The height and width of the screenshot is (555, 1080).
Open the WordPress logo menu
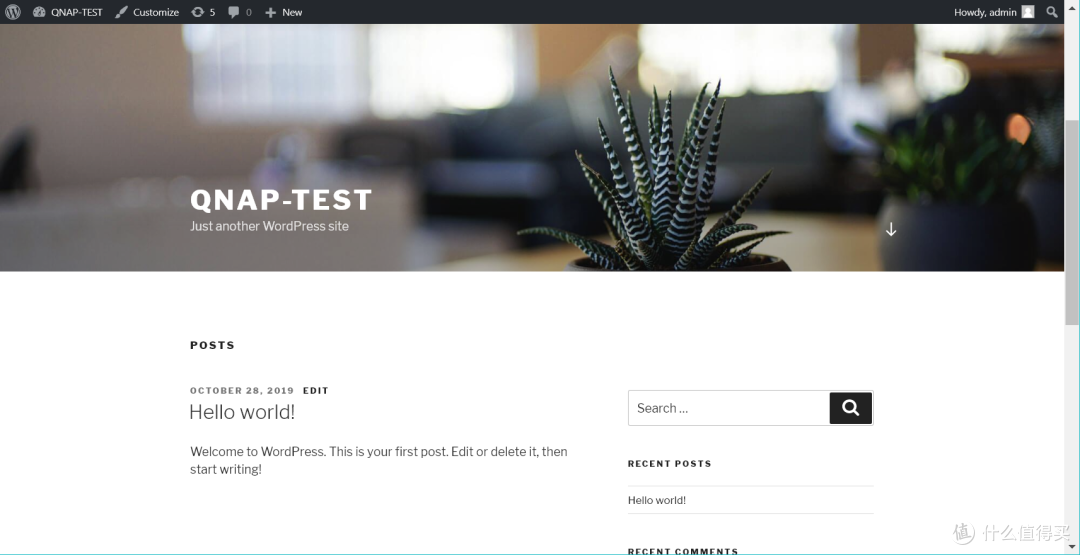click(12, 12)
